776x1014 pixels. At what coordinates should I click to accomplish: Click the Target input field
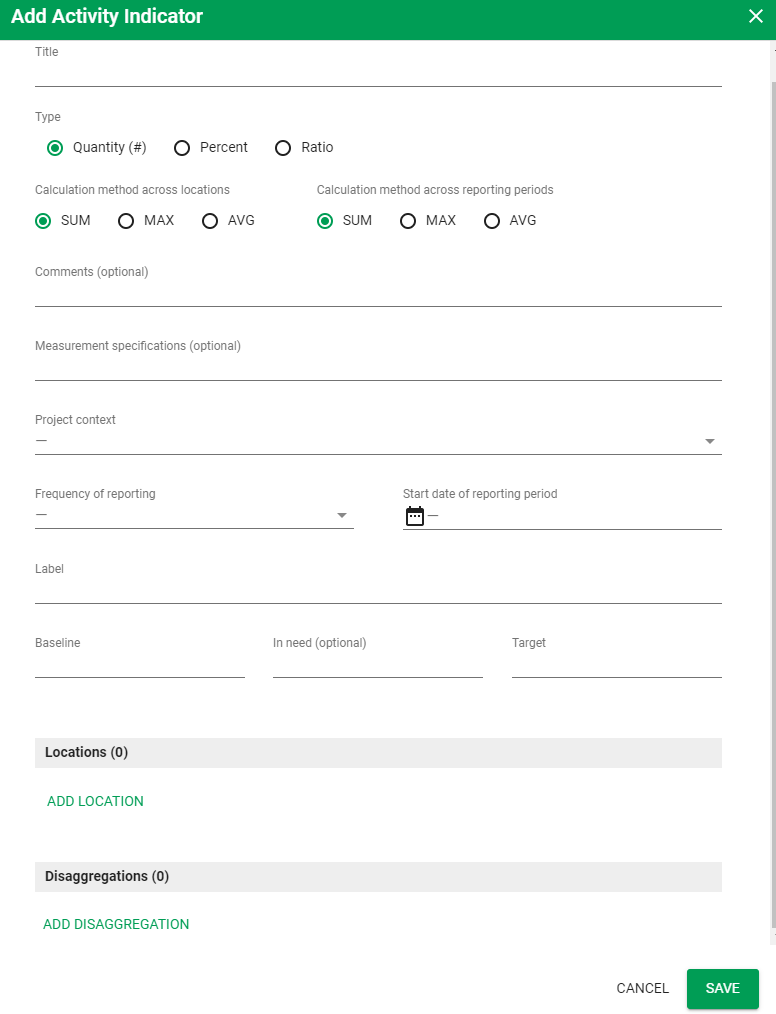[616, 665]
